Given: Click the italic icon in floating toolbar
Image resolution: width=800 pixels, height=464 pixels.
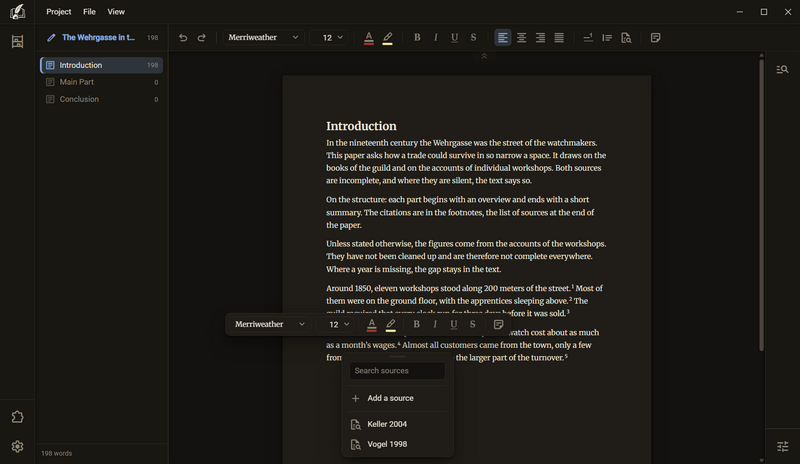Looking at the screenshot, I should click(435, 325).
